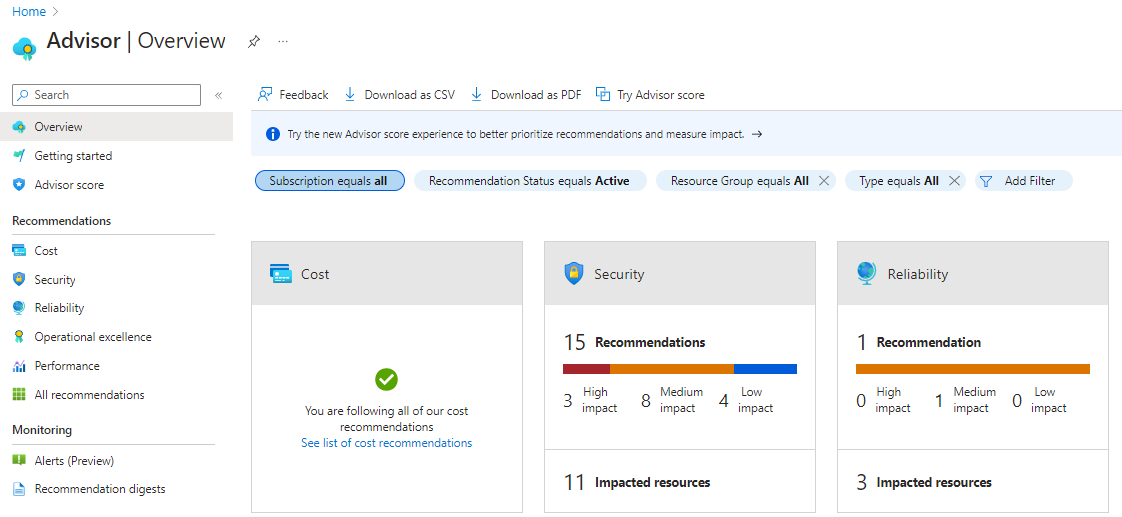Click See list of cost recommendations link

click(386, 443)
